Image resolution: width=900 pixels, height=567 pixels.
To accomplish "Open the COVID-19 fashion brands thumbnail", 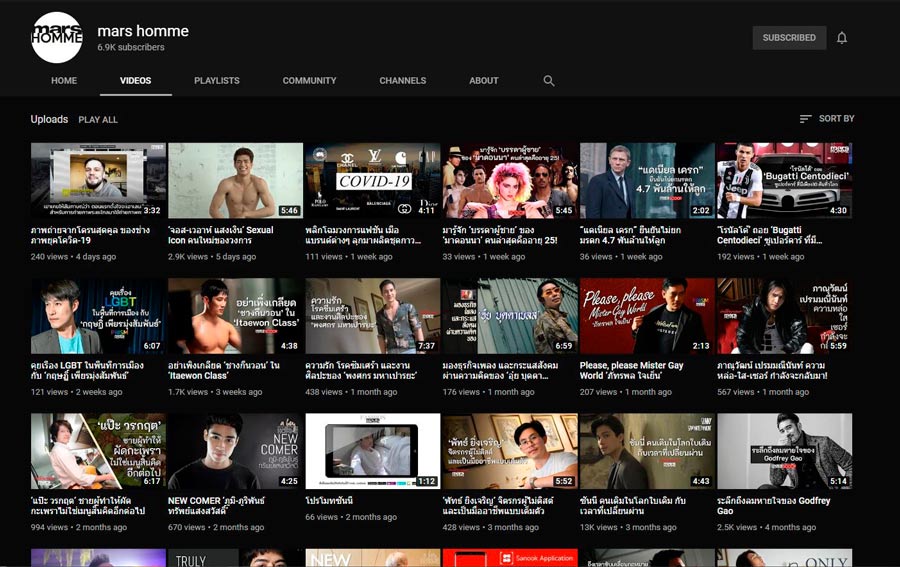I will (373, 181).
